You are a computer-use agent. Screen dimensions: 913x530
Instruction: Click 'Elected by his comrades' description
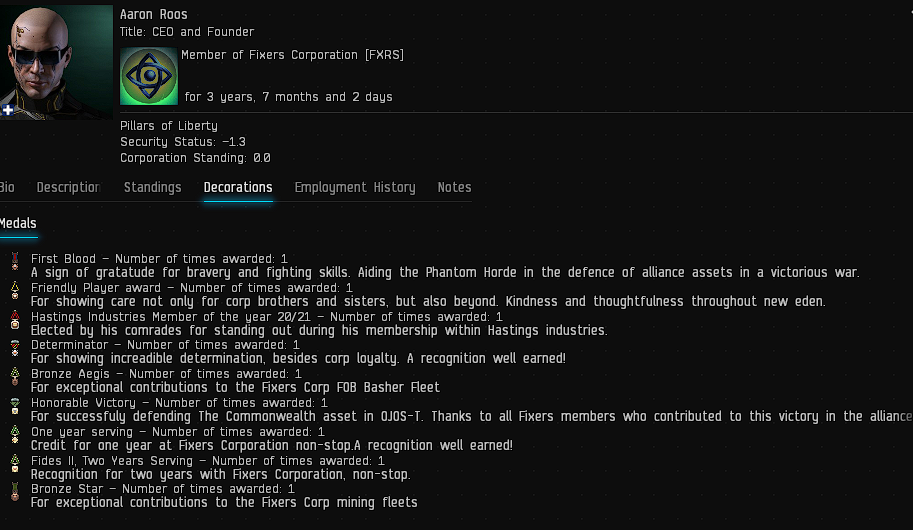point(319,330)
